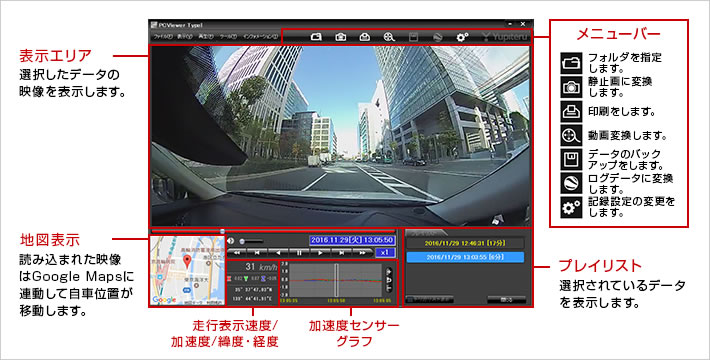The width and height of the screenshot is (710, 360).
Task: Click the camera still-image conversion icon
Action: pos(341,37)
